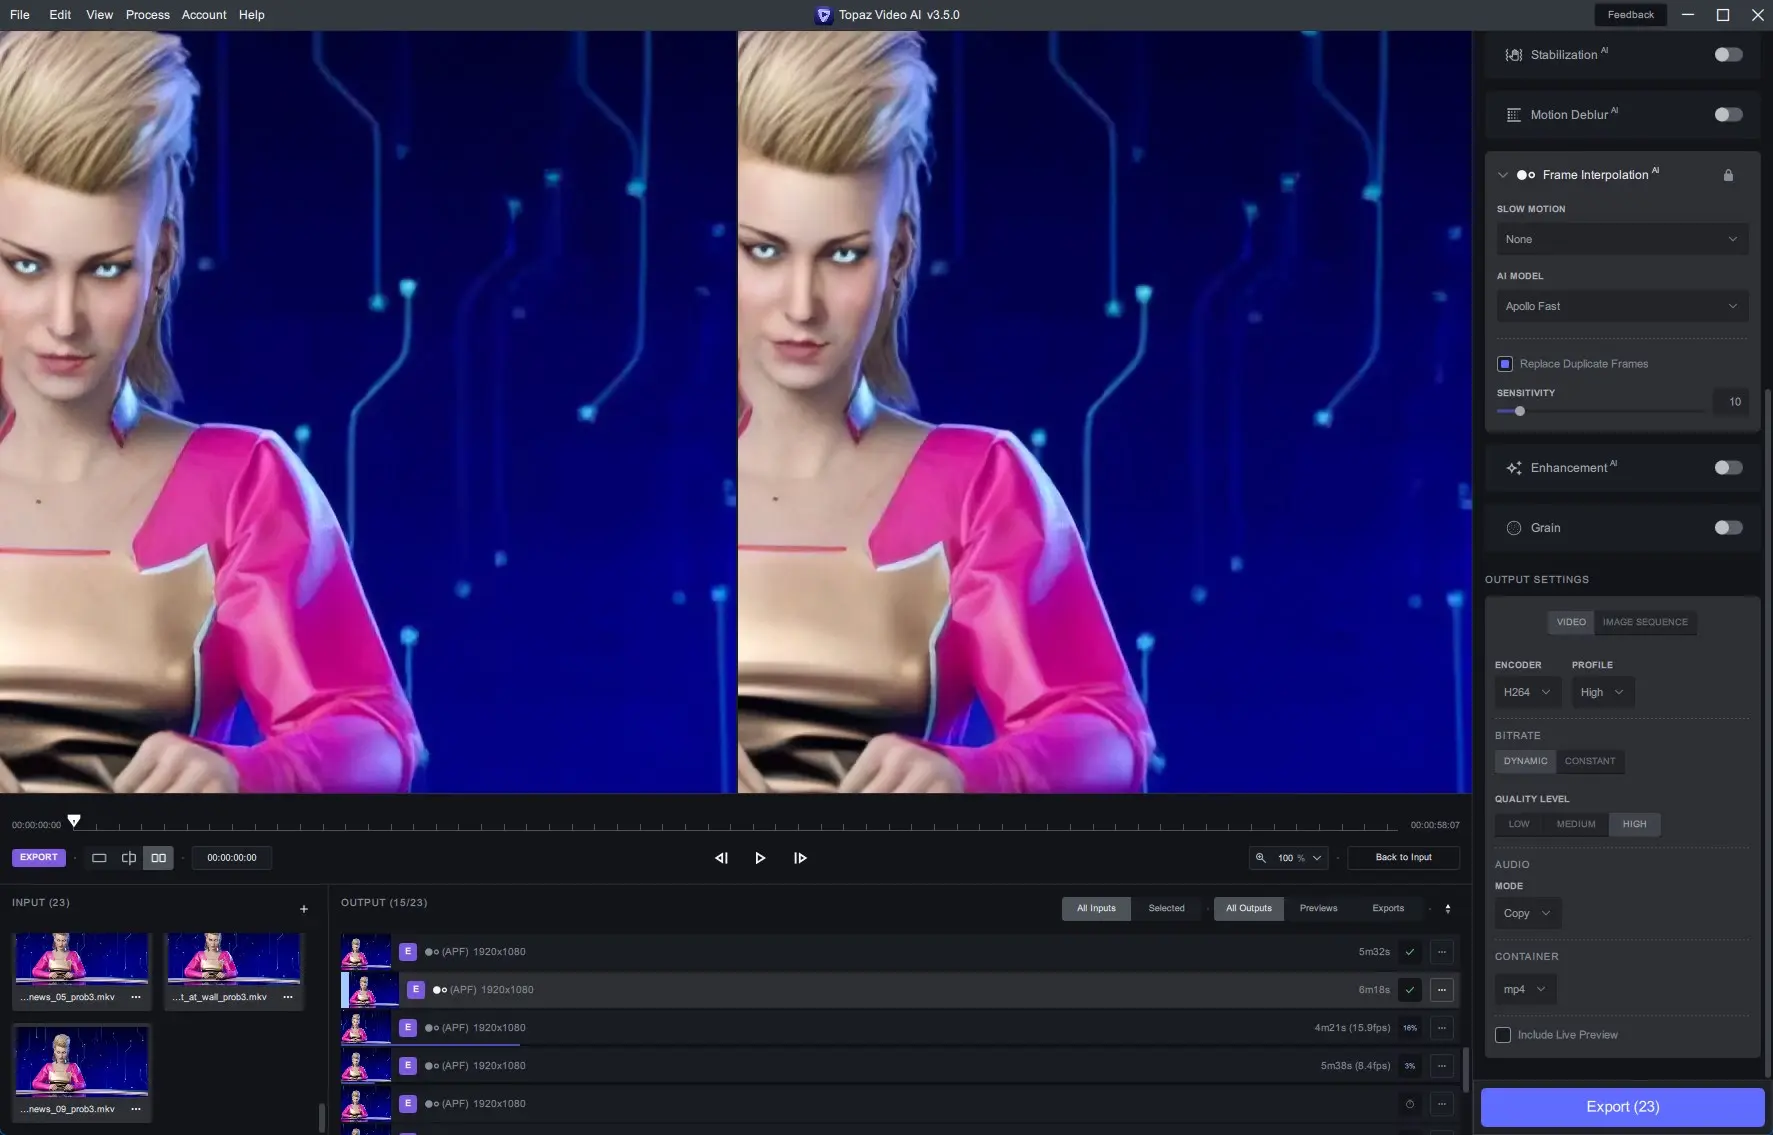Turn on the Motion Deblur switch
The image size is (1773, 1135).
pos(1727,115)
